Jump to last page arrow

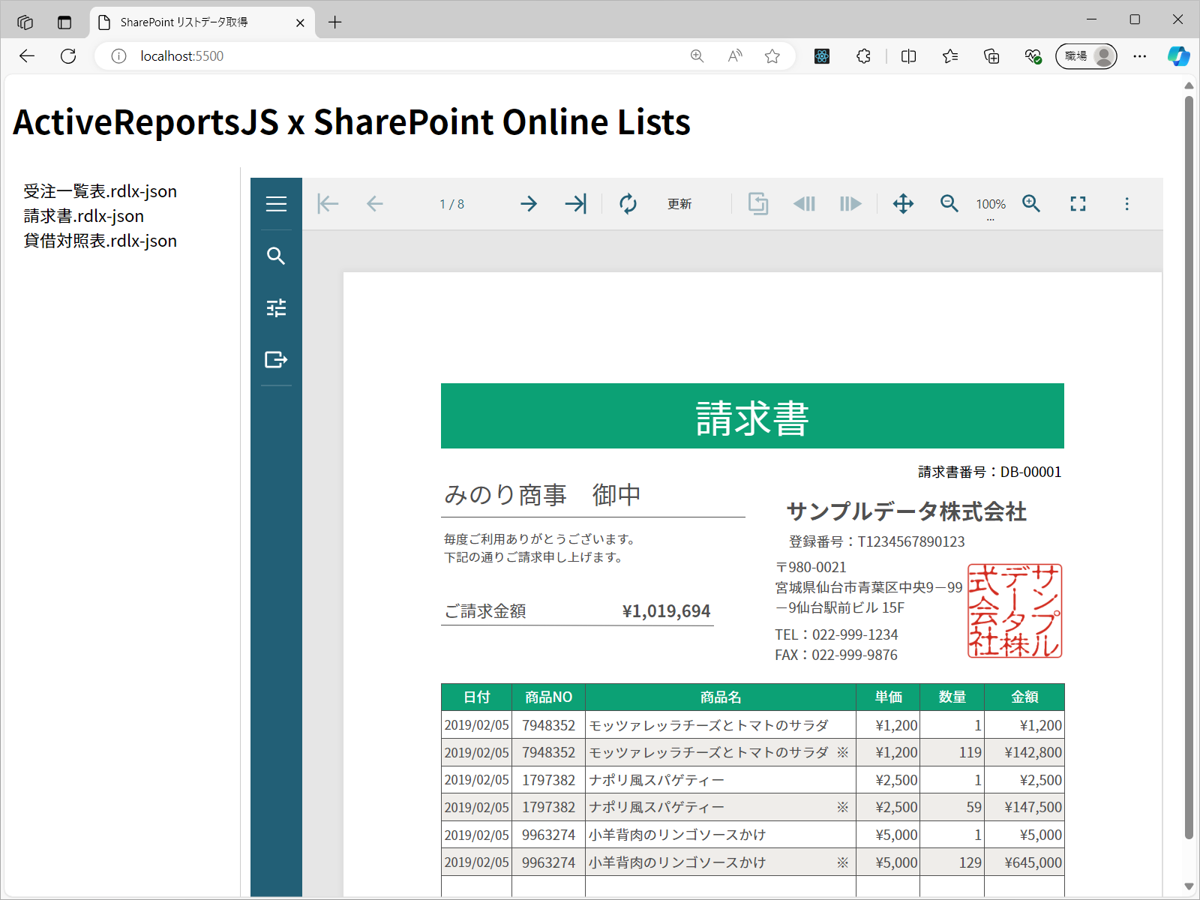coord(575,204)
